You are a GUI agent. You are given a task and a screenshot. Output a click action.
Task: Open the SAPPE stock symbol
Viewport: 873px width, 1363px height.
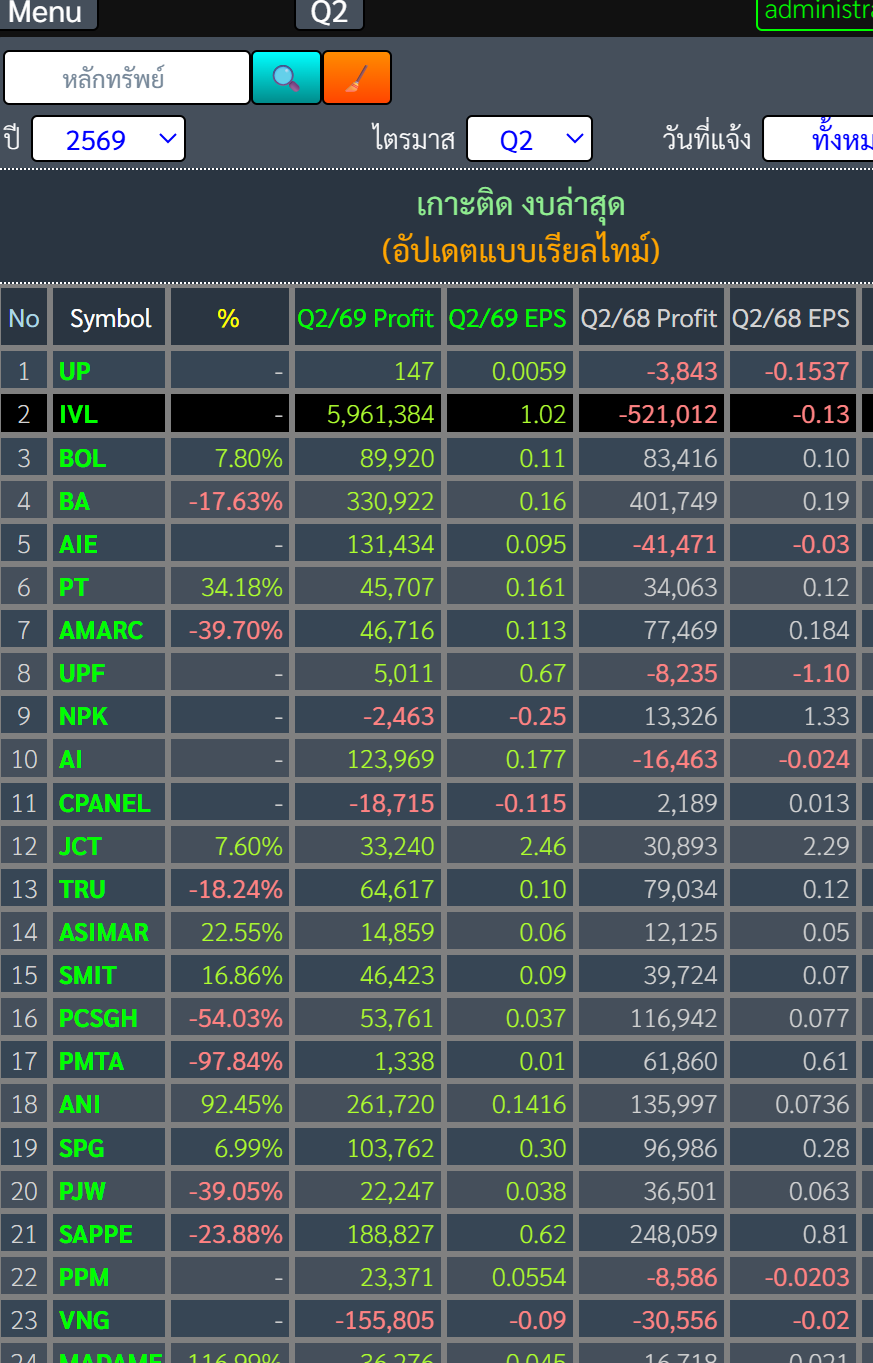96,1234
